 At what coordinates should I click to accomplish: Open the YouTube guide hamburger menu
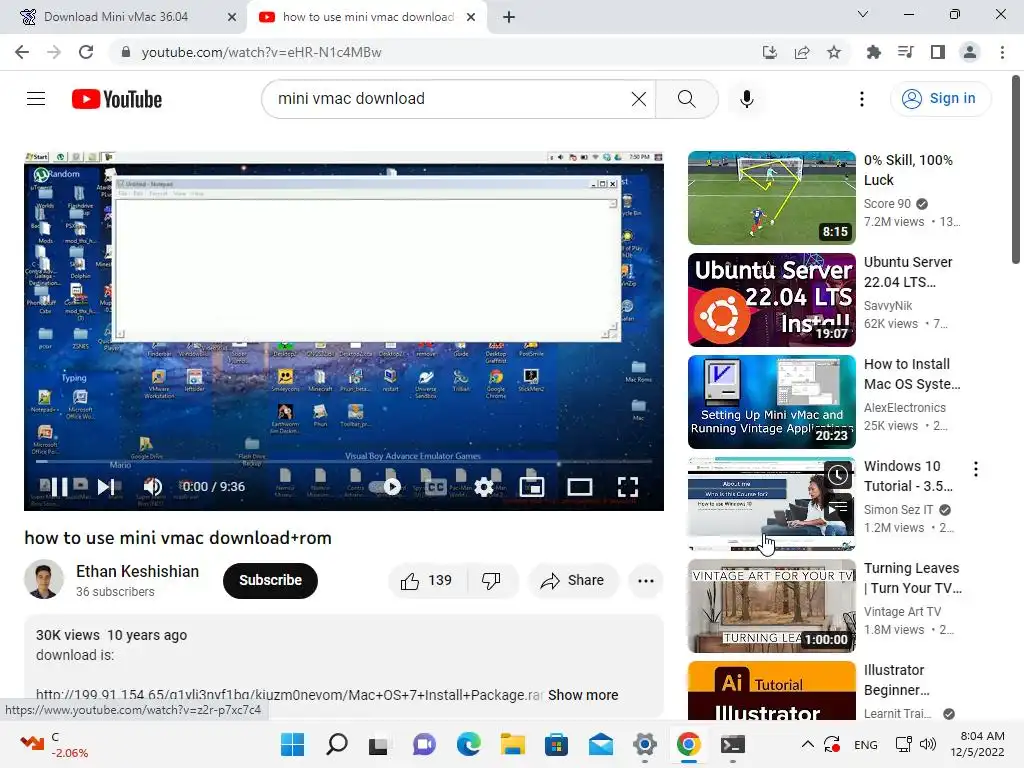[x=36, y=99]
